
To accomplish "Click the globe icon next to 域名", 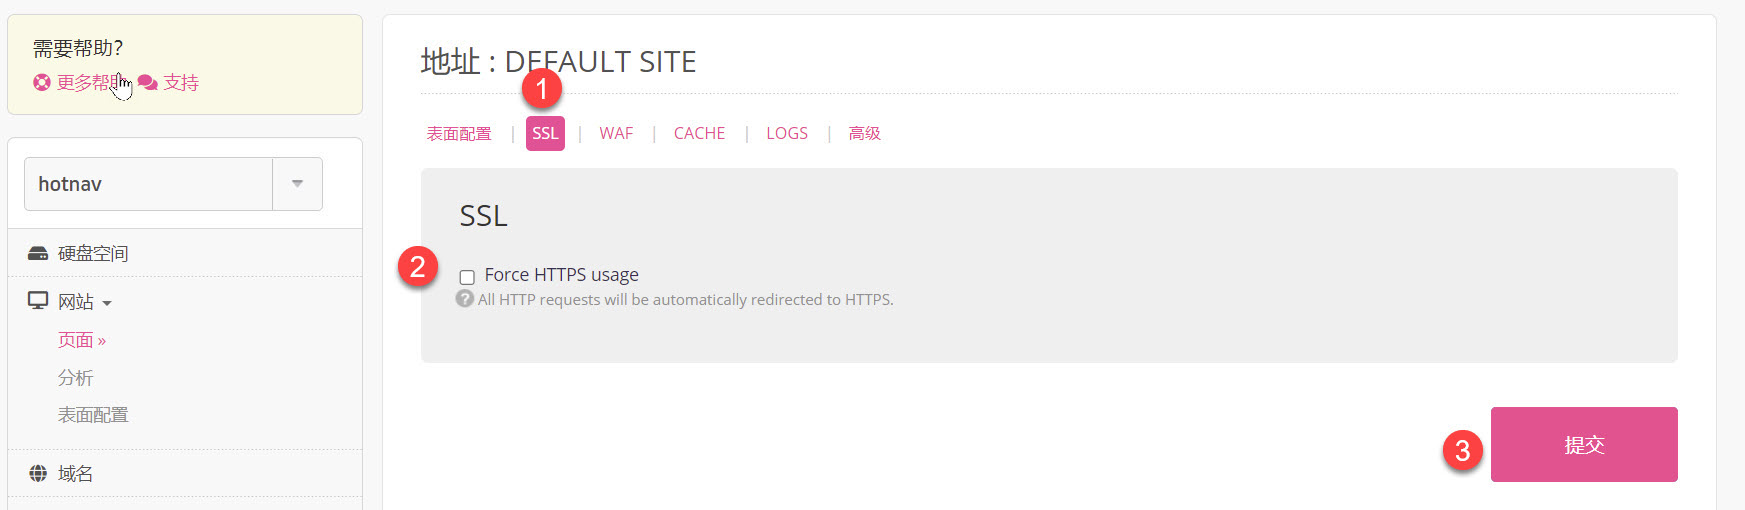I will 38,474.
